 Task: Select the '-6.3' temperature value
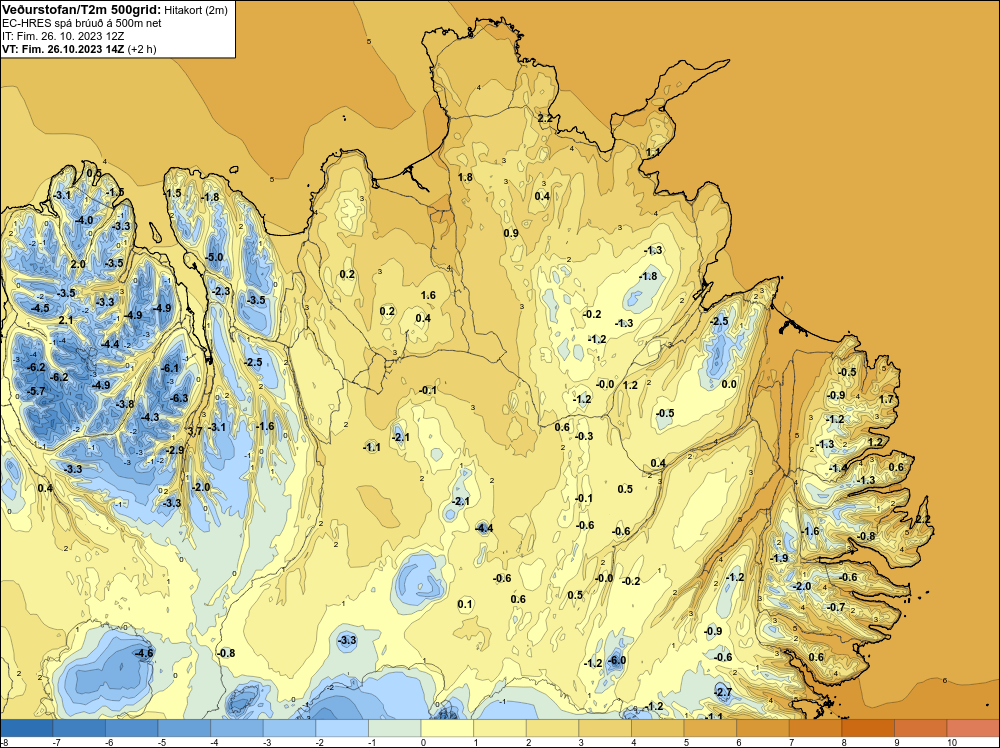[x=179, y=398]
